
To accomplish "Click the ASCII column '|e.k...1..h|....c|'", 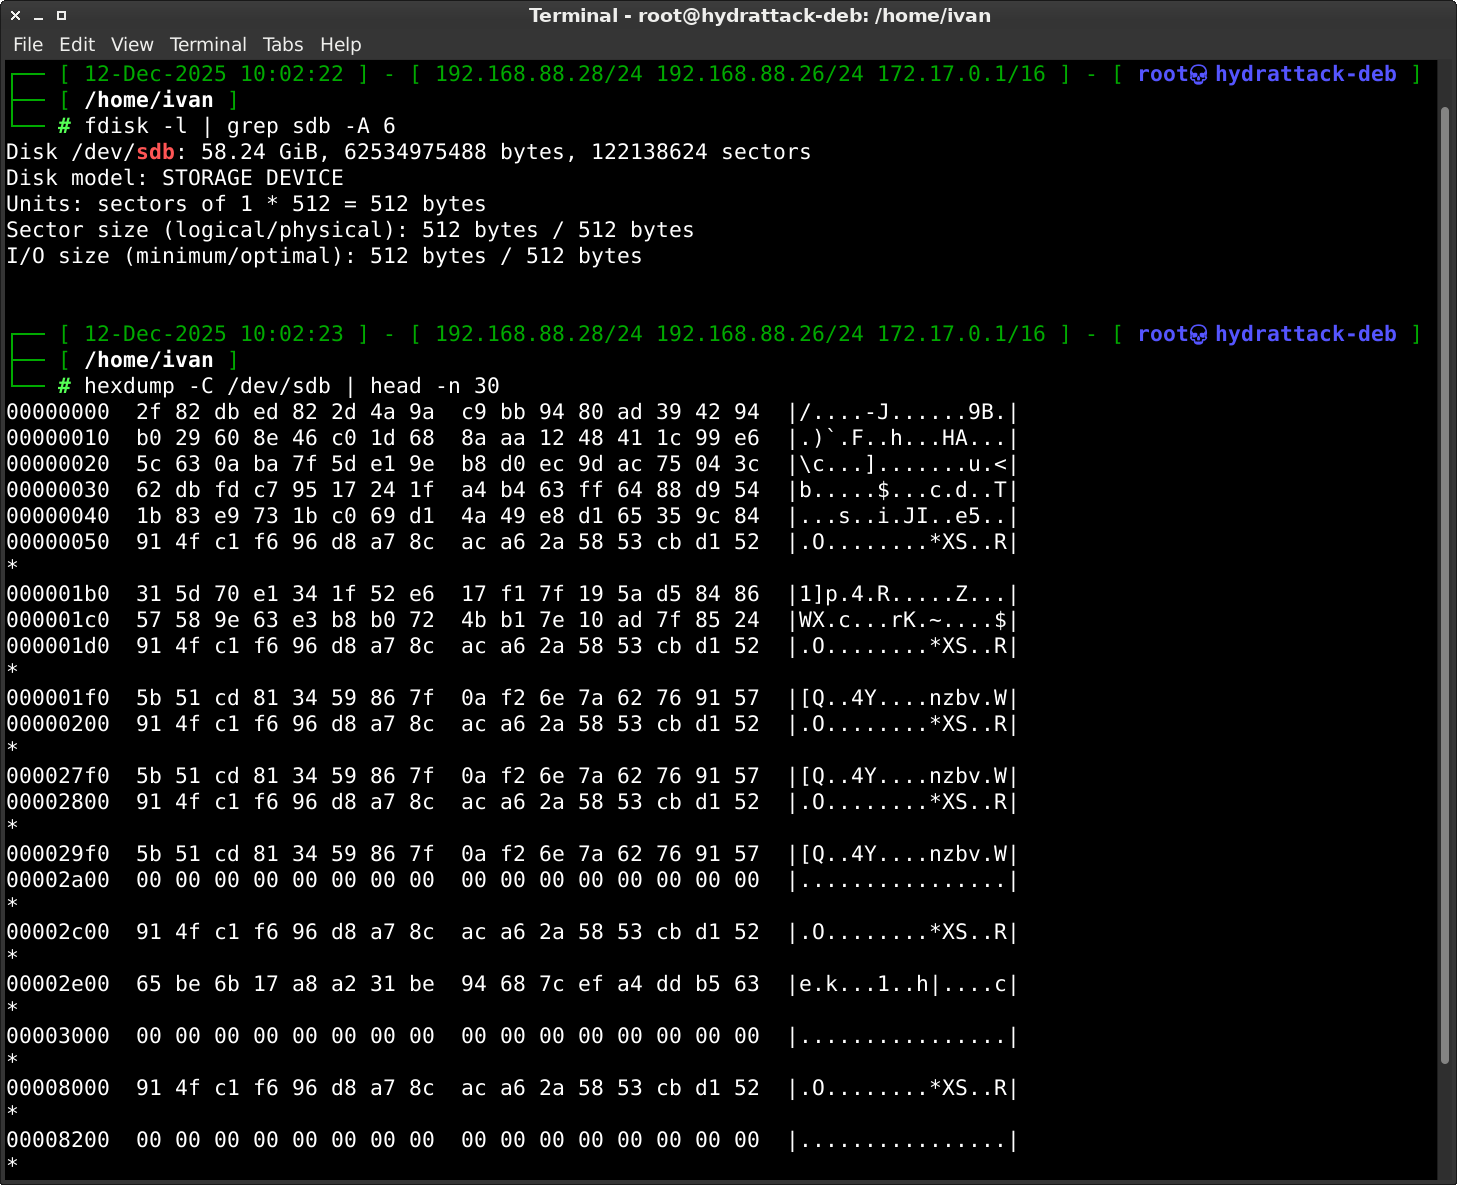I will (903, 984).
